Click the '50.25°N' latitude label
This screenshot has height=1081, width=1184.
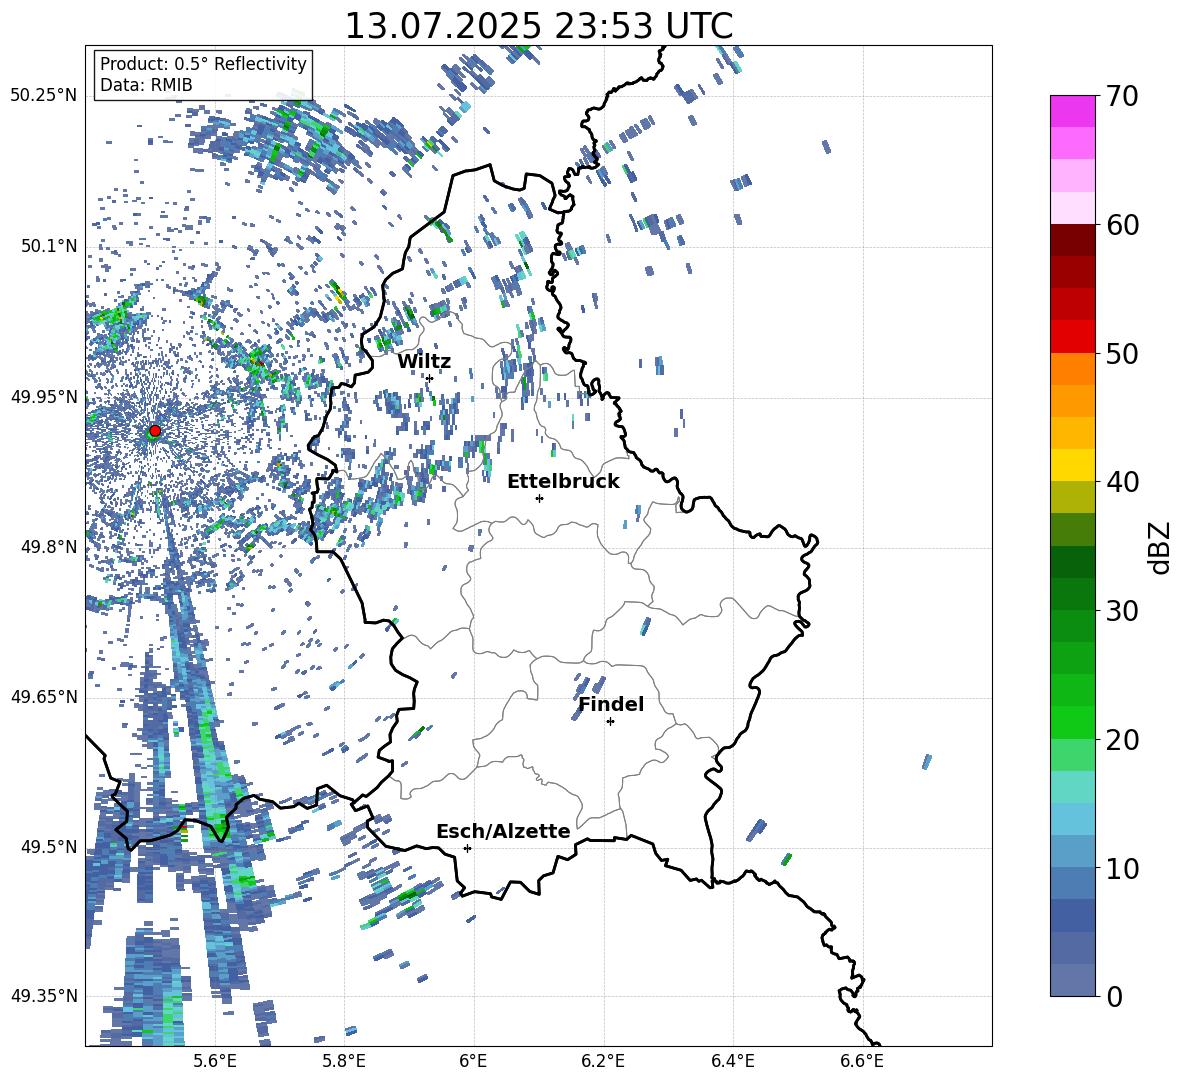tap(44, 96)
